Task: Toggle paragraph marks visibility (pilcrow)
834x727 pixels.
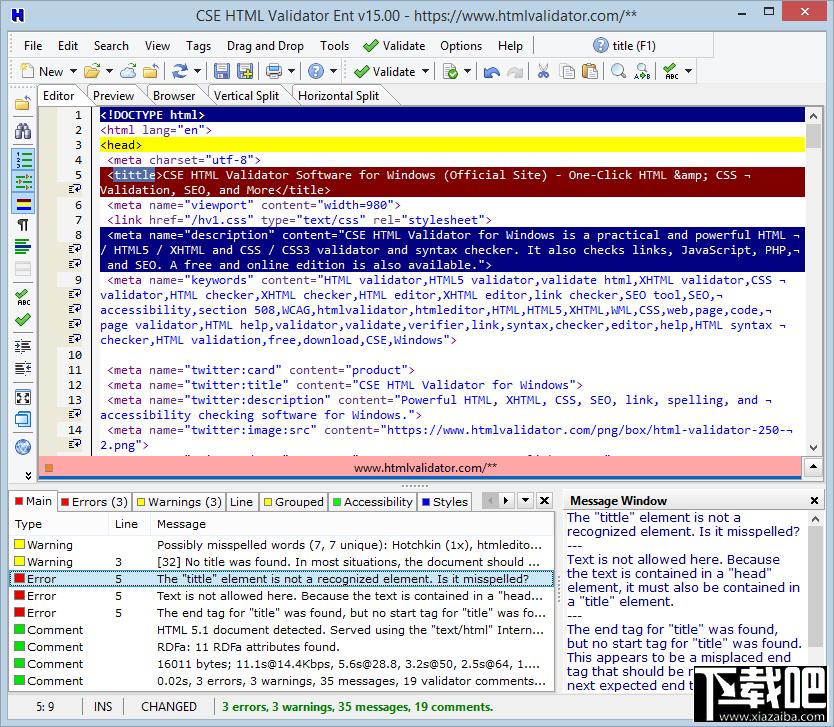Action: point(23,225)
